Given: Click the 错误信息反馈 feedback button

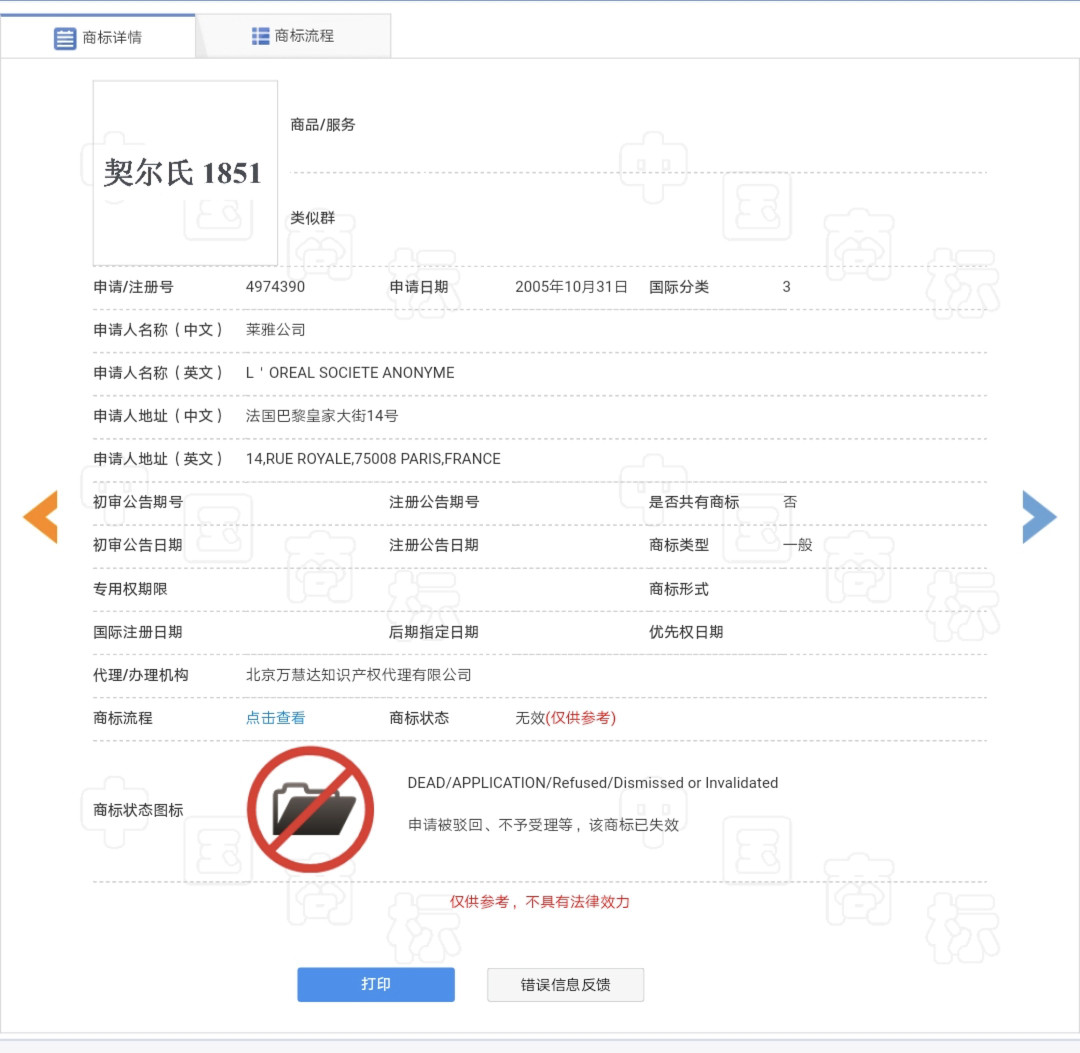Looking at the screenshot, I should (565, 984).
